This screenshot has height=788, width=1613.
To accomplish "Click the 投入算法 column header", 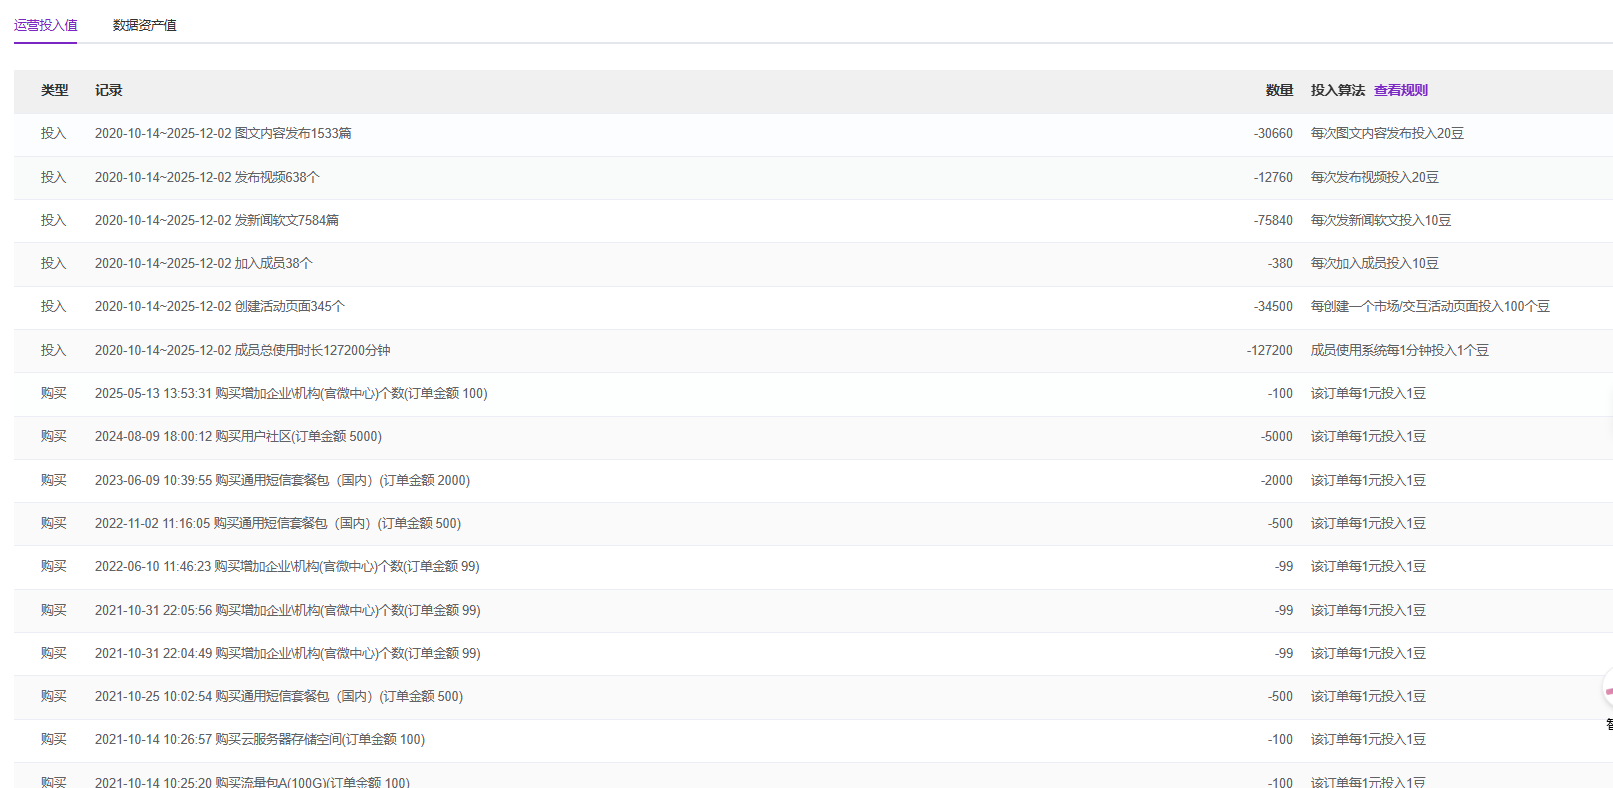I will click(x=1337, y=90).
